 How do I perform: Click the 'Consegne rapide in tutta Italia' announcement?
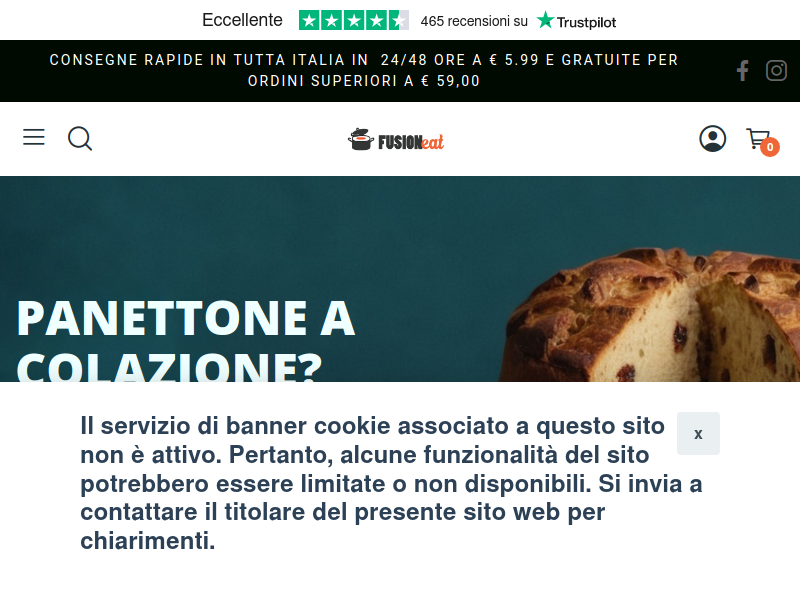pyautogui.click(x=364, y=70)
